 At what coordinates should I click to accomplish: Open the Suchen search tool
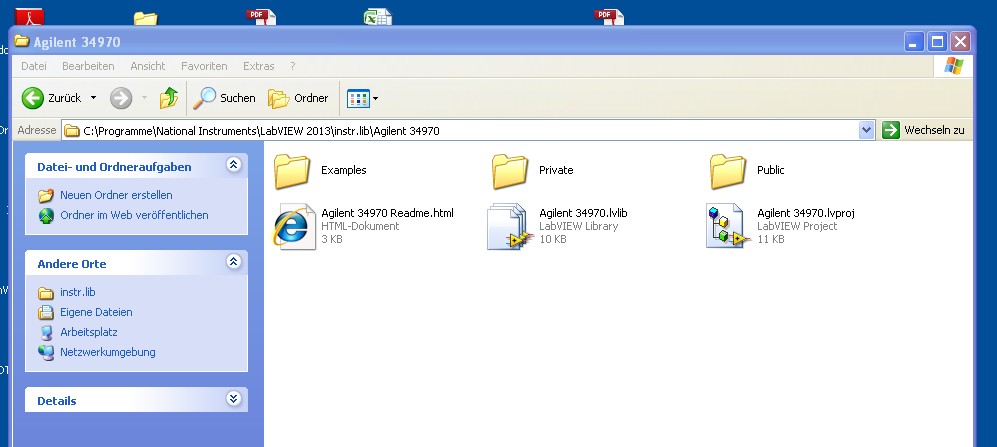click(x=224, y=98)
